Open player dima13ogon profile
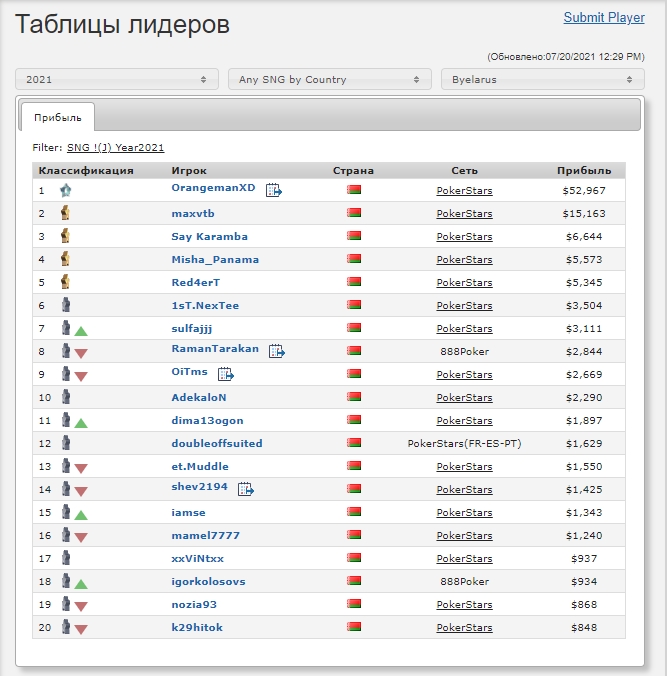The width and height of the screenshot is (667, 676). click(207, 421)
